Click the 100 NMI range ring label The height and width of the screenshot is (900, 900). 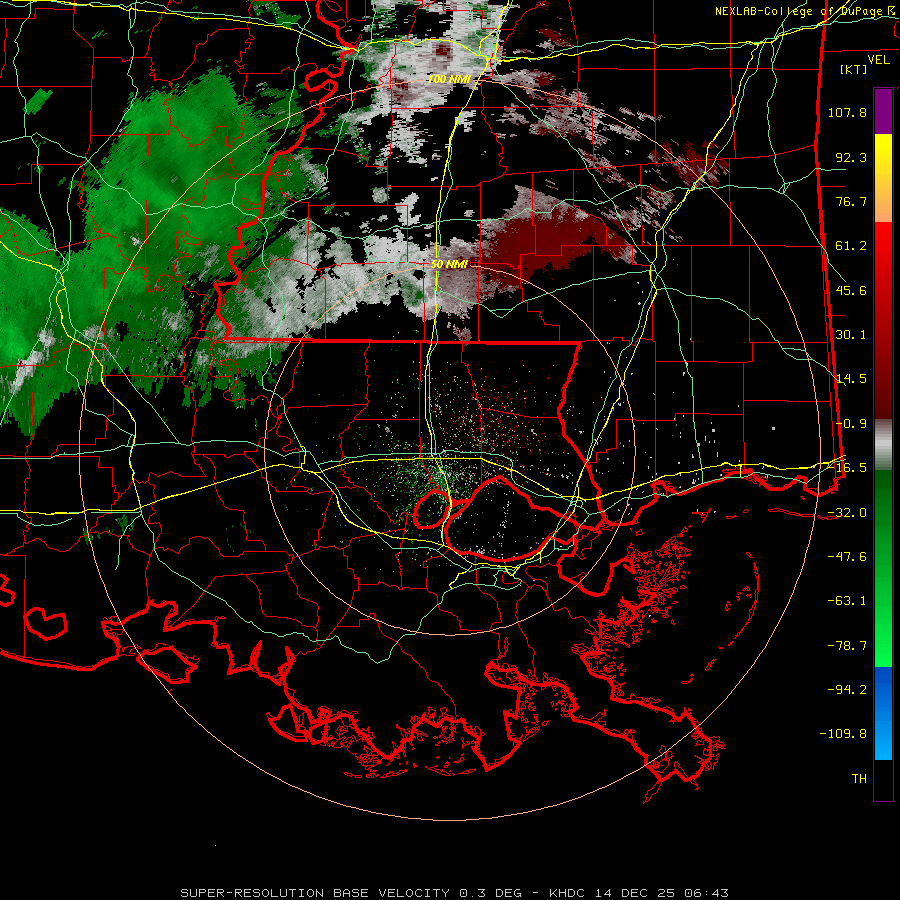[x=449, y=79]
